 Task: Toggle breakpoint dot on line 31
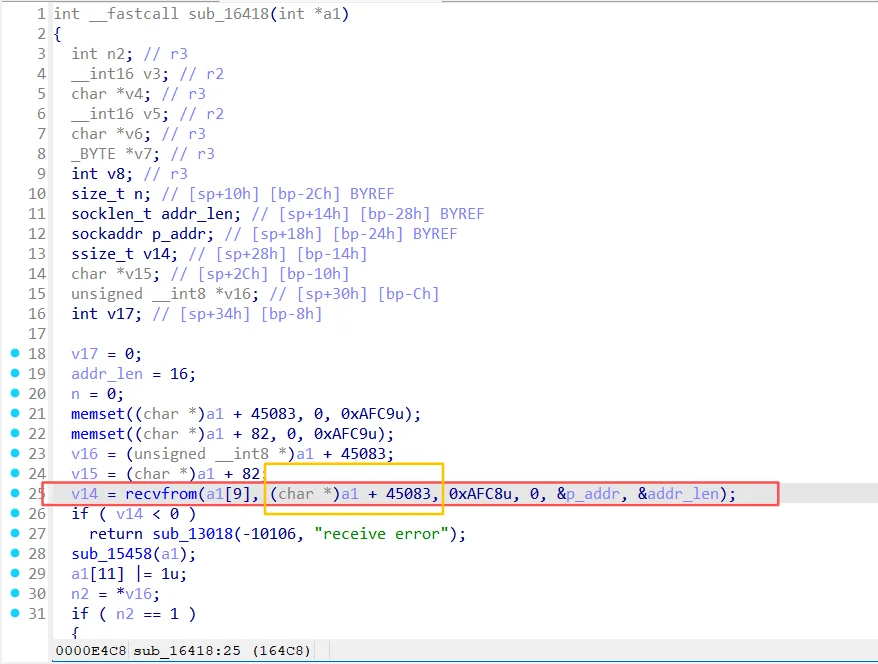(x=15, y=613)
